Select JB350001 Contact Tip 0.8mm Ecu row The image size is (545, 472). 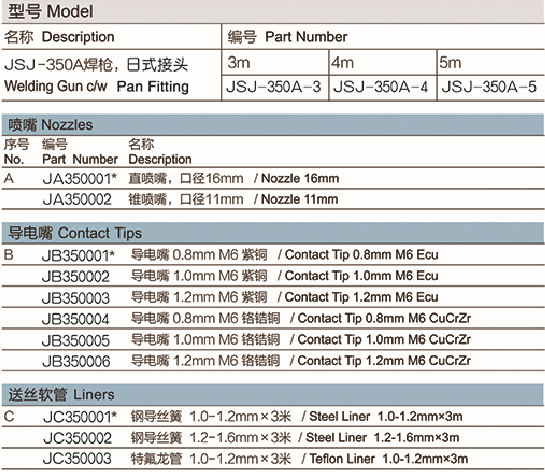pyautogui.click(x=272, y=255)
